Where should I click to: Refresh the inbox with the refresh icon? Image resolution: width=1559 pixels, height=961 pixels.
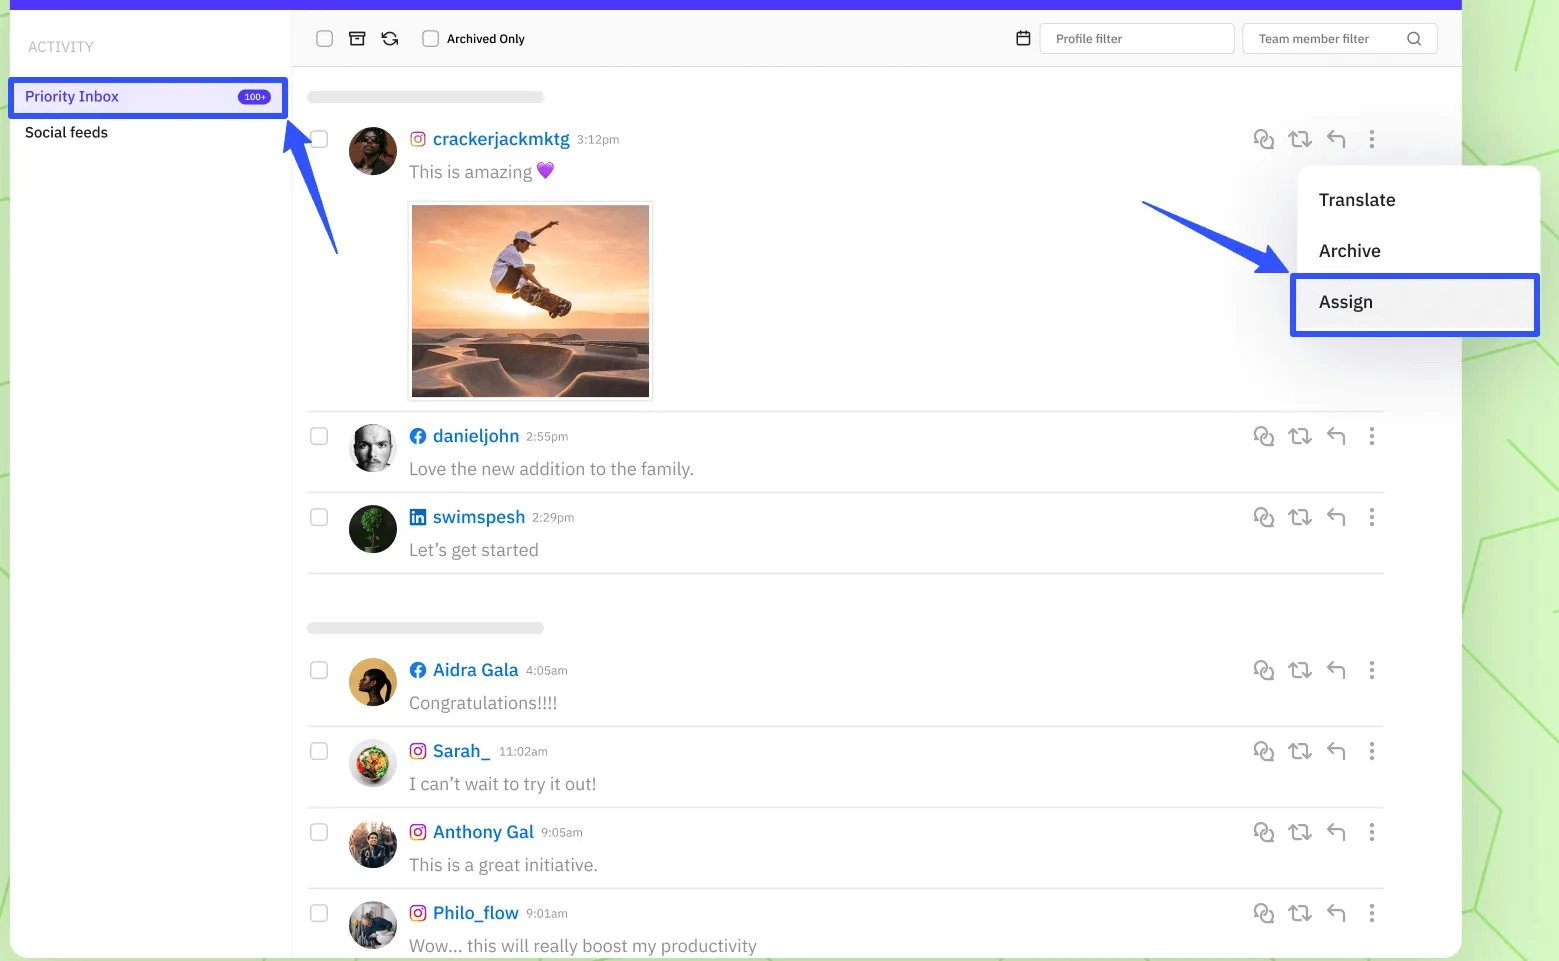[x=389, y=38]
